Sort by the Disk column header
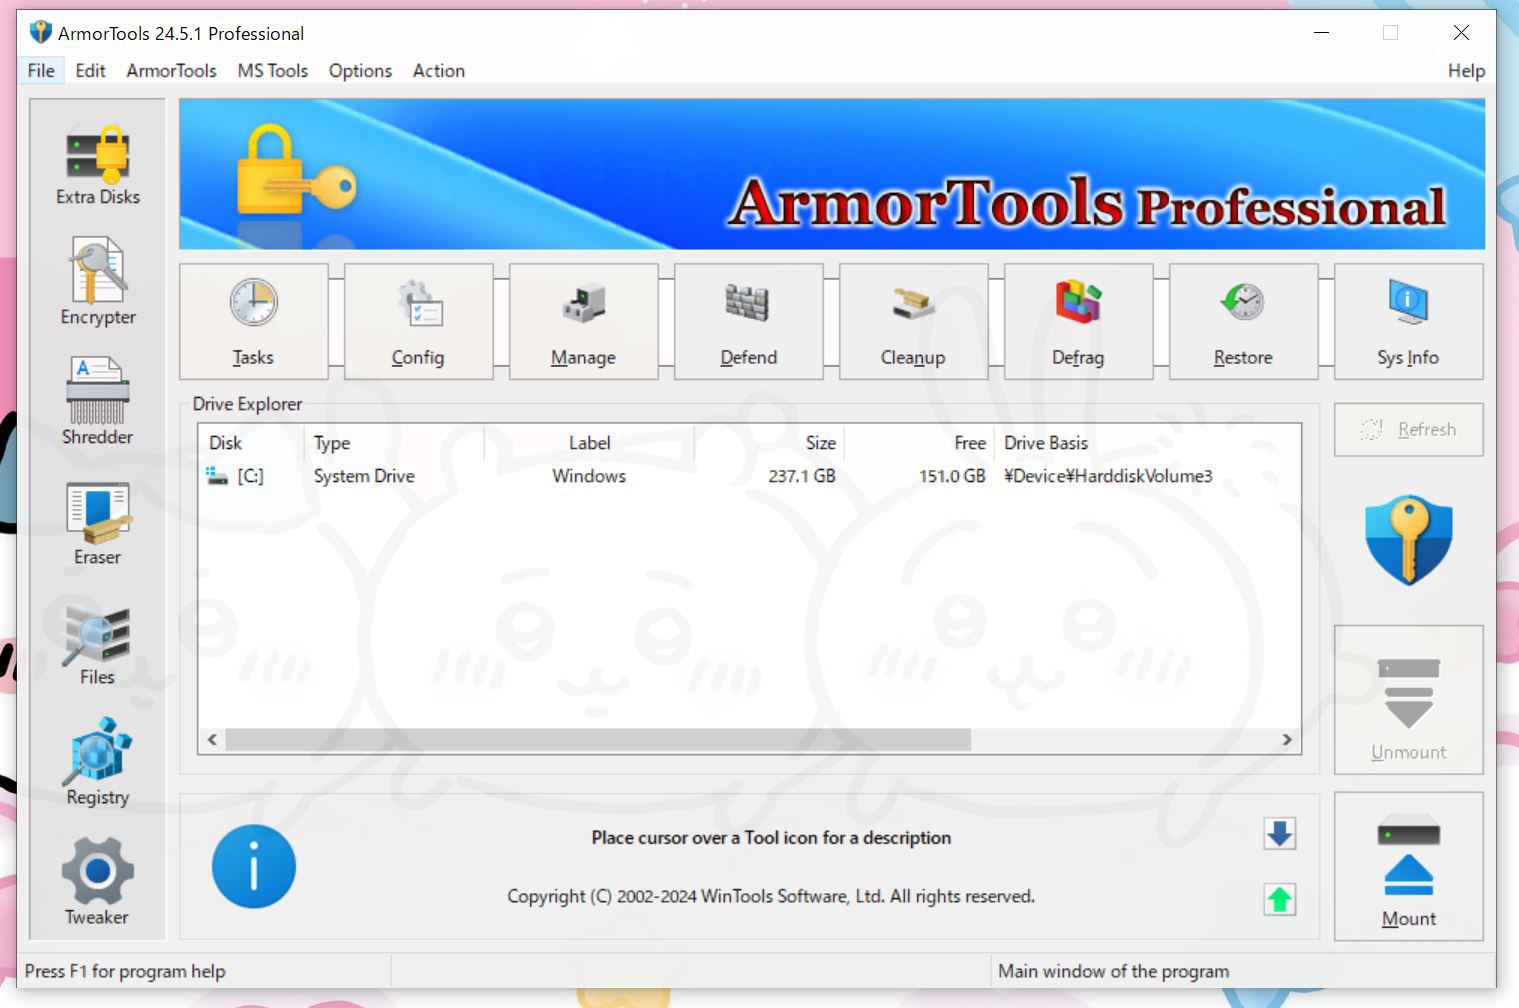 [x=251, y=443]
